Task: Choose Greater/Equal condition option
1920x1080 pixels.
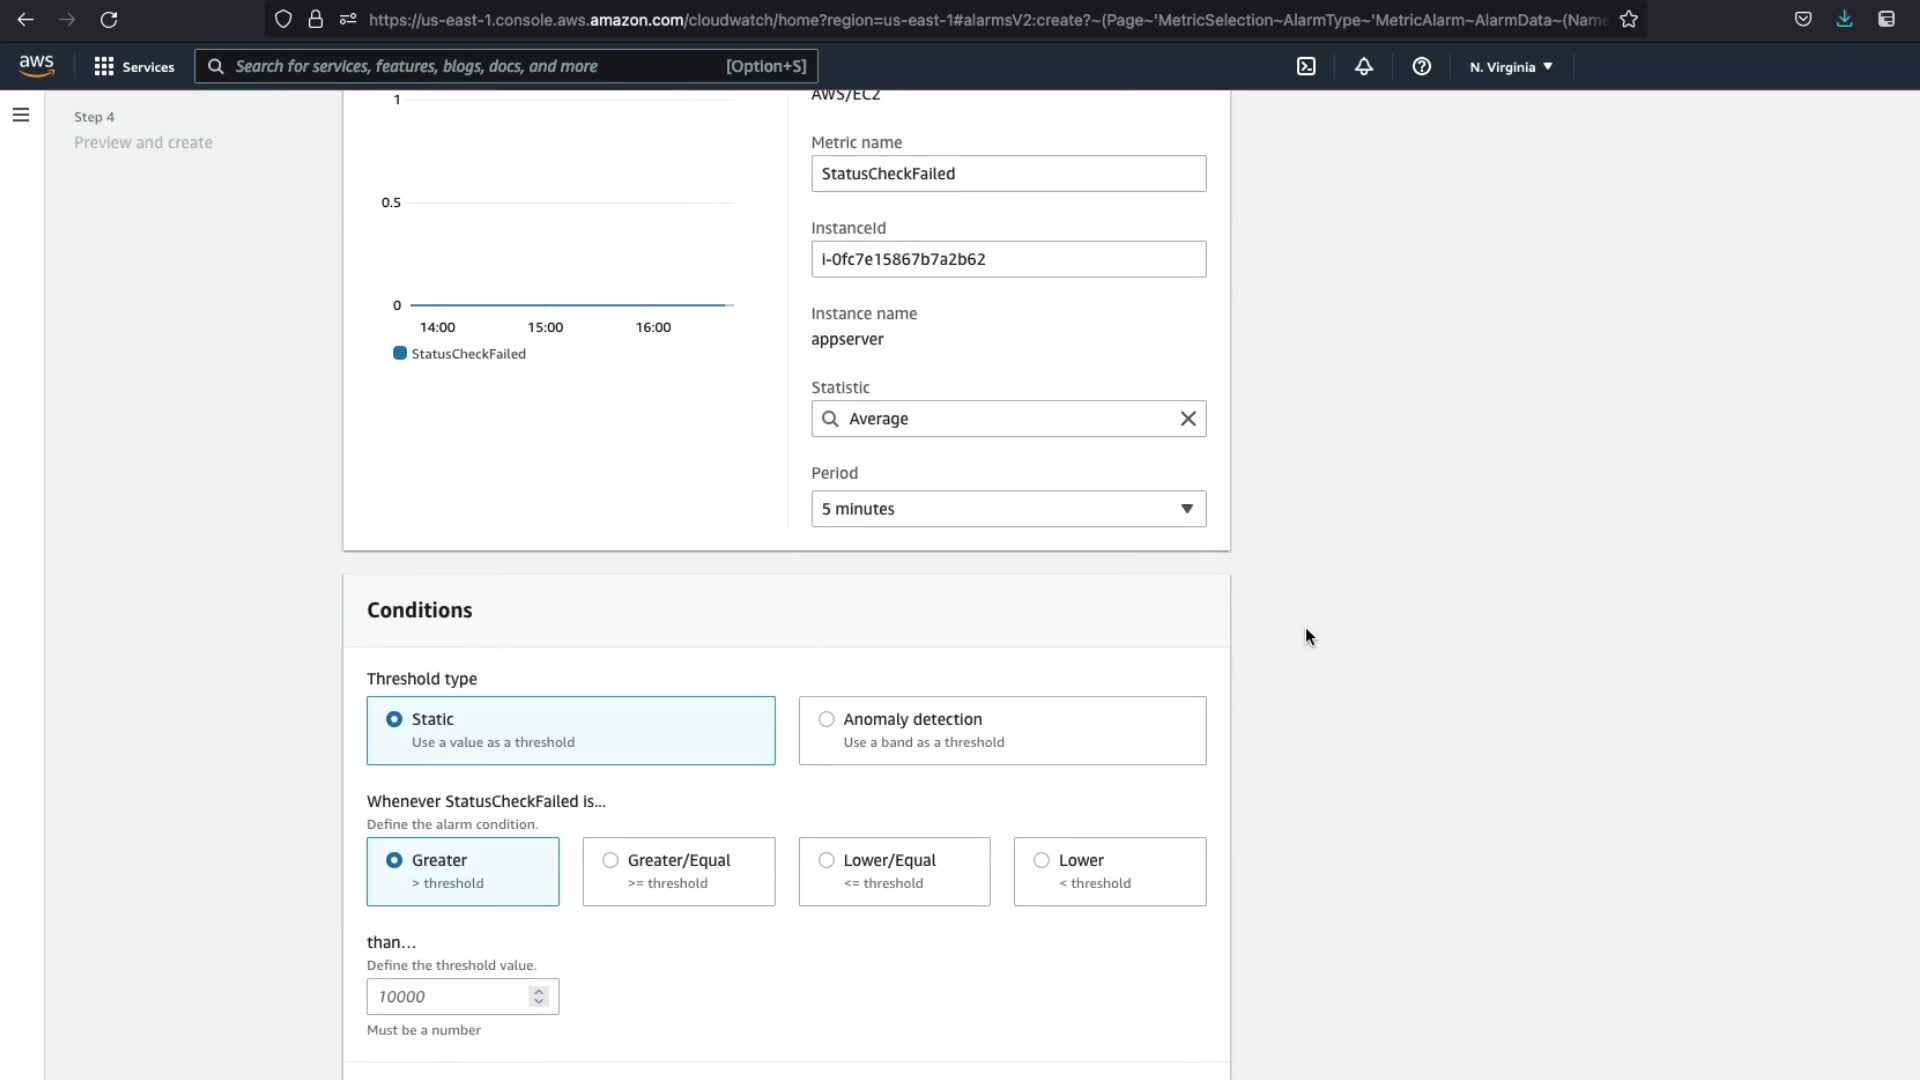Action: click(x=610, y=860)
